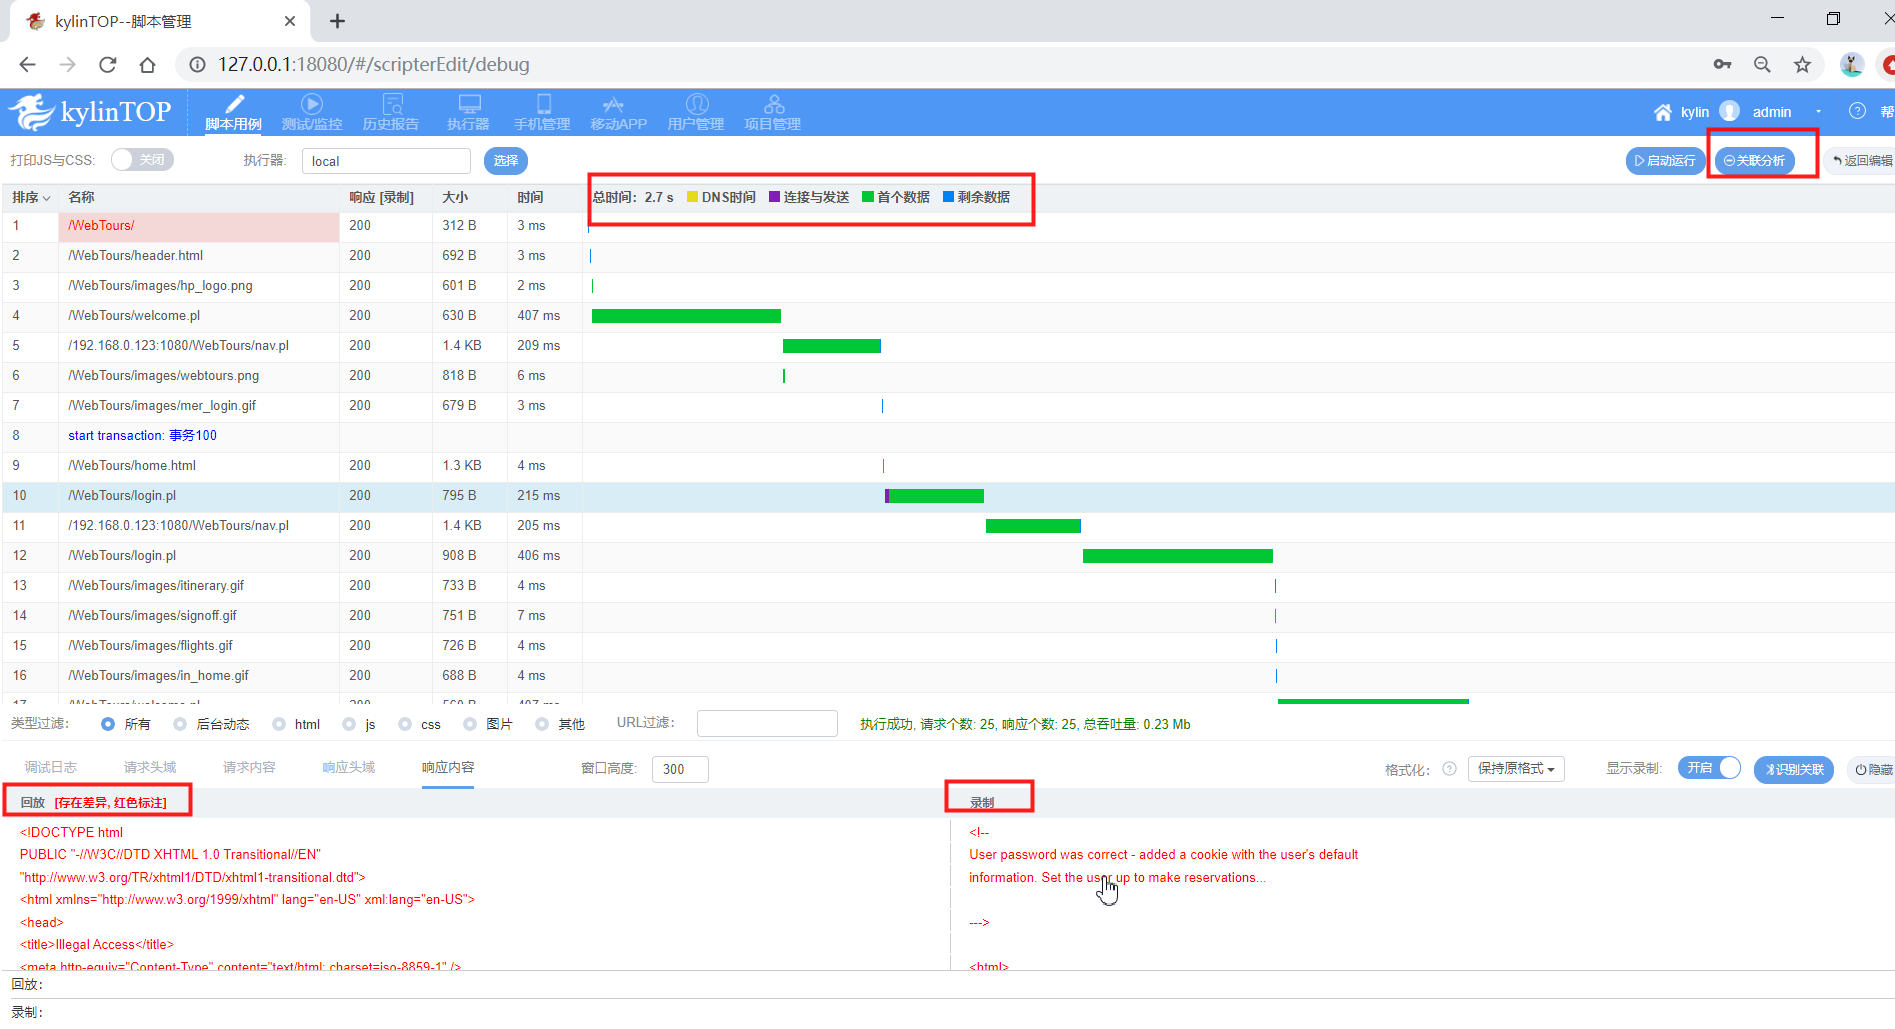The width and height of the screenshot is (1895, 1029).
Task: Open 手机管理 phone icon
Action: click(543, 104)
